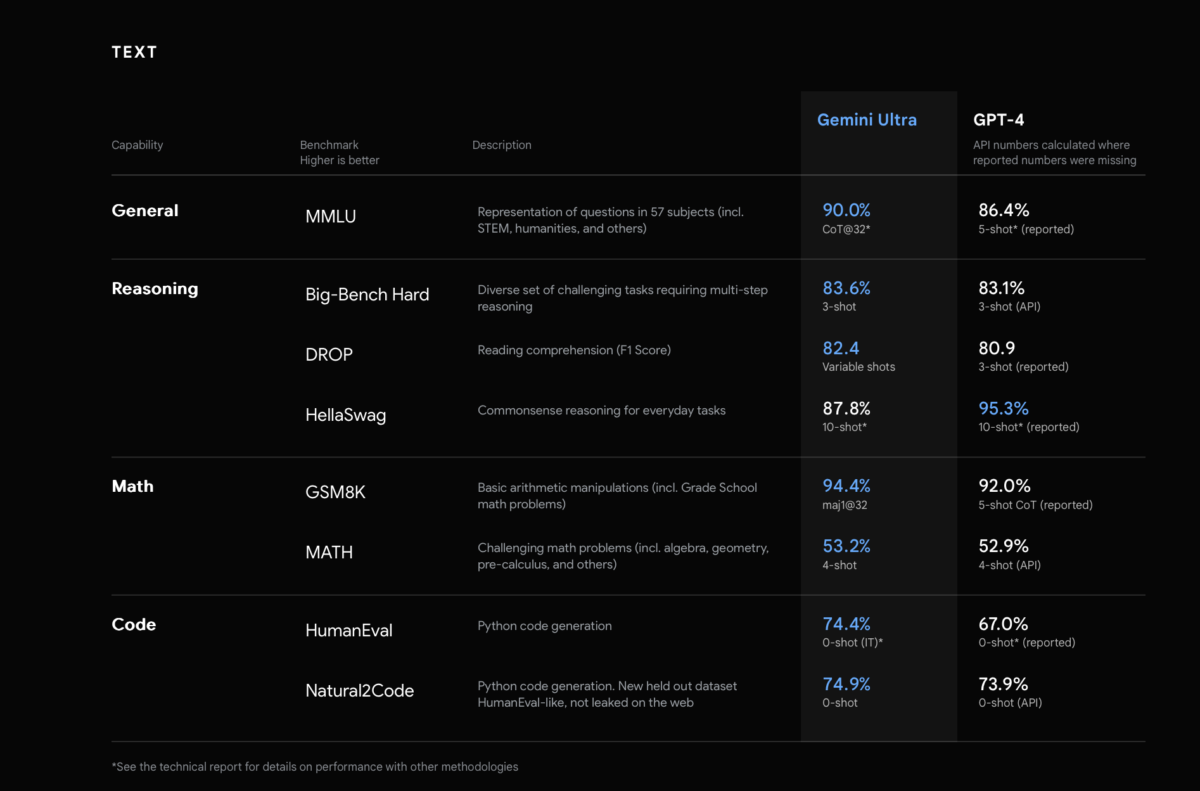
Task: Click the technical report footnote text
Action: [314, 767]
